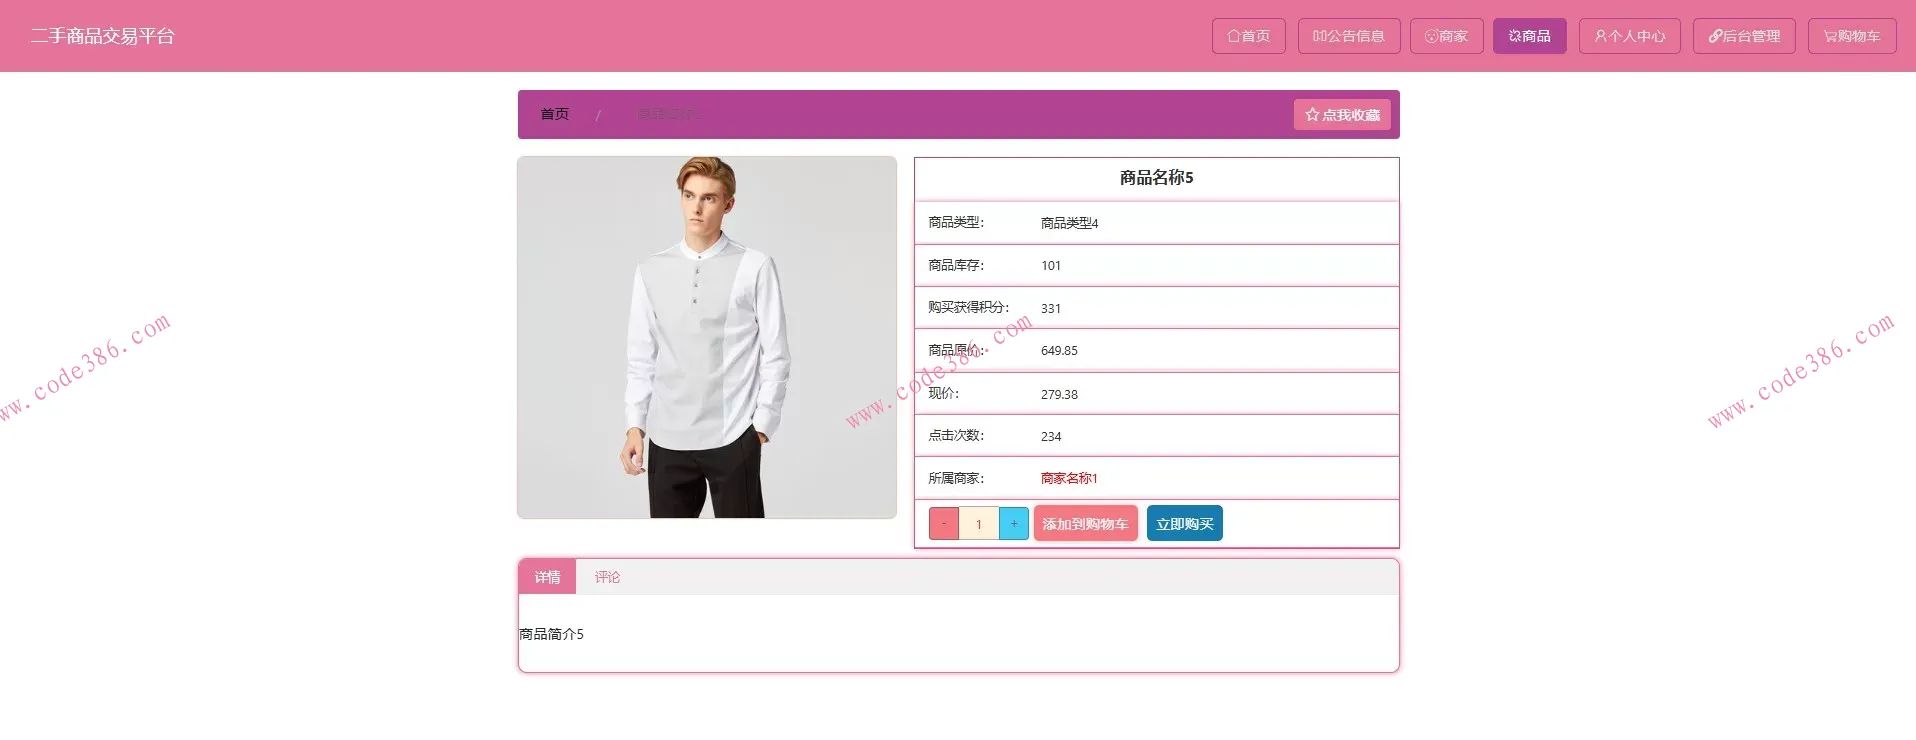Image resolution: width=1916 pixels, height=740 pixels.
Task: Click the original price 649.85
Action: click(x=1059, y=351)
